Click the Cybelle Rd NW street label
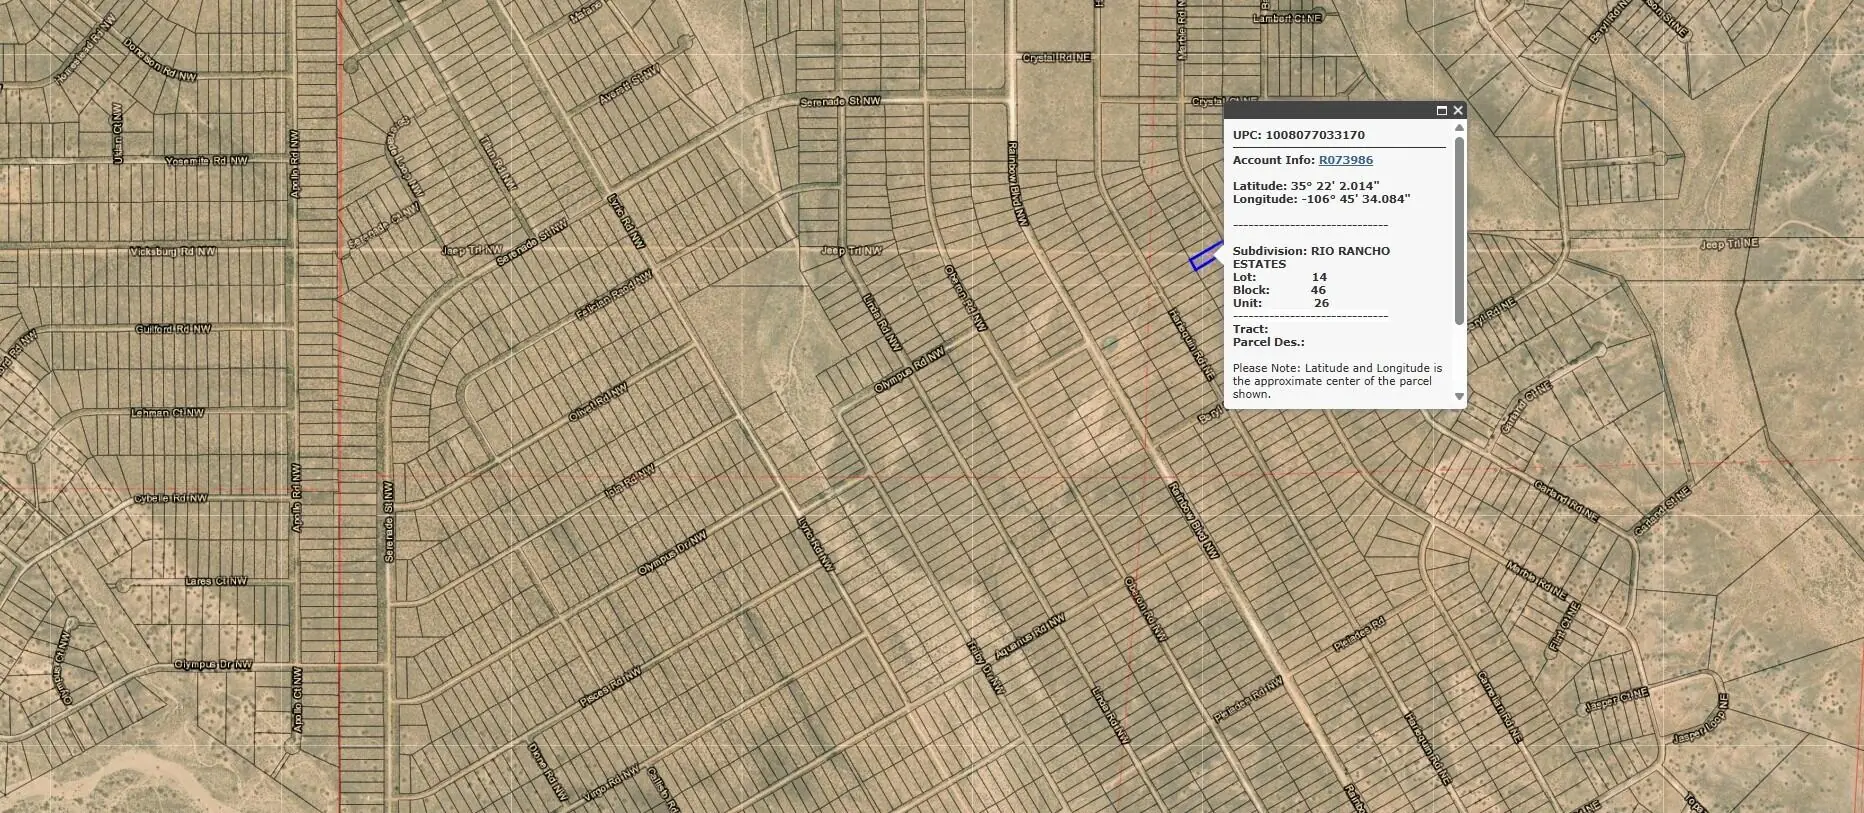 click(171, 498)
